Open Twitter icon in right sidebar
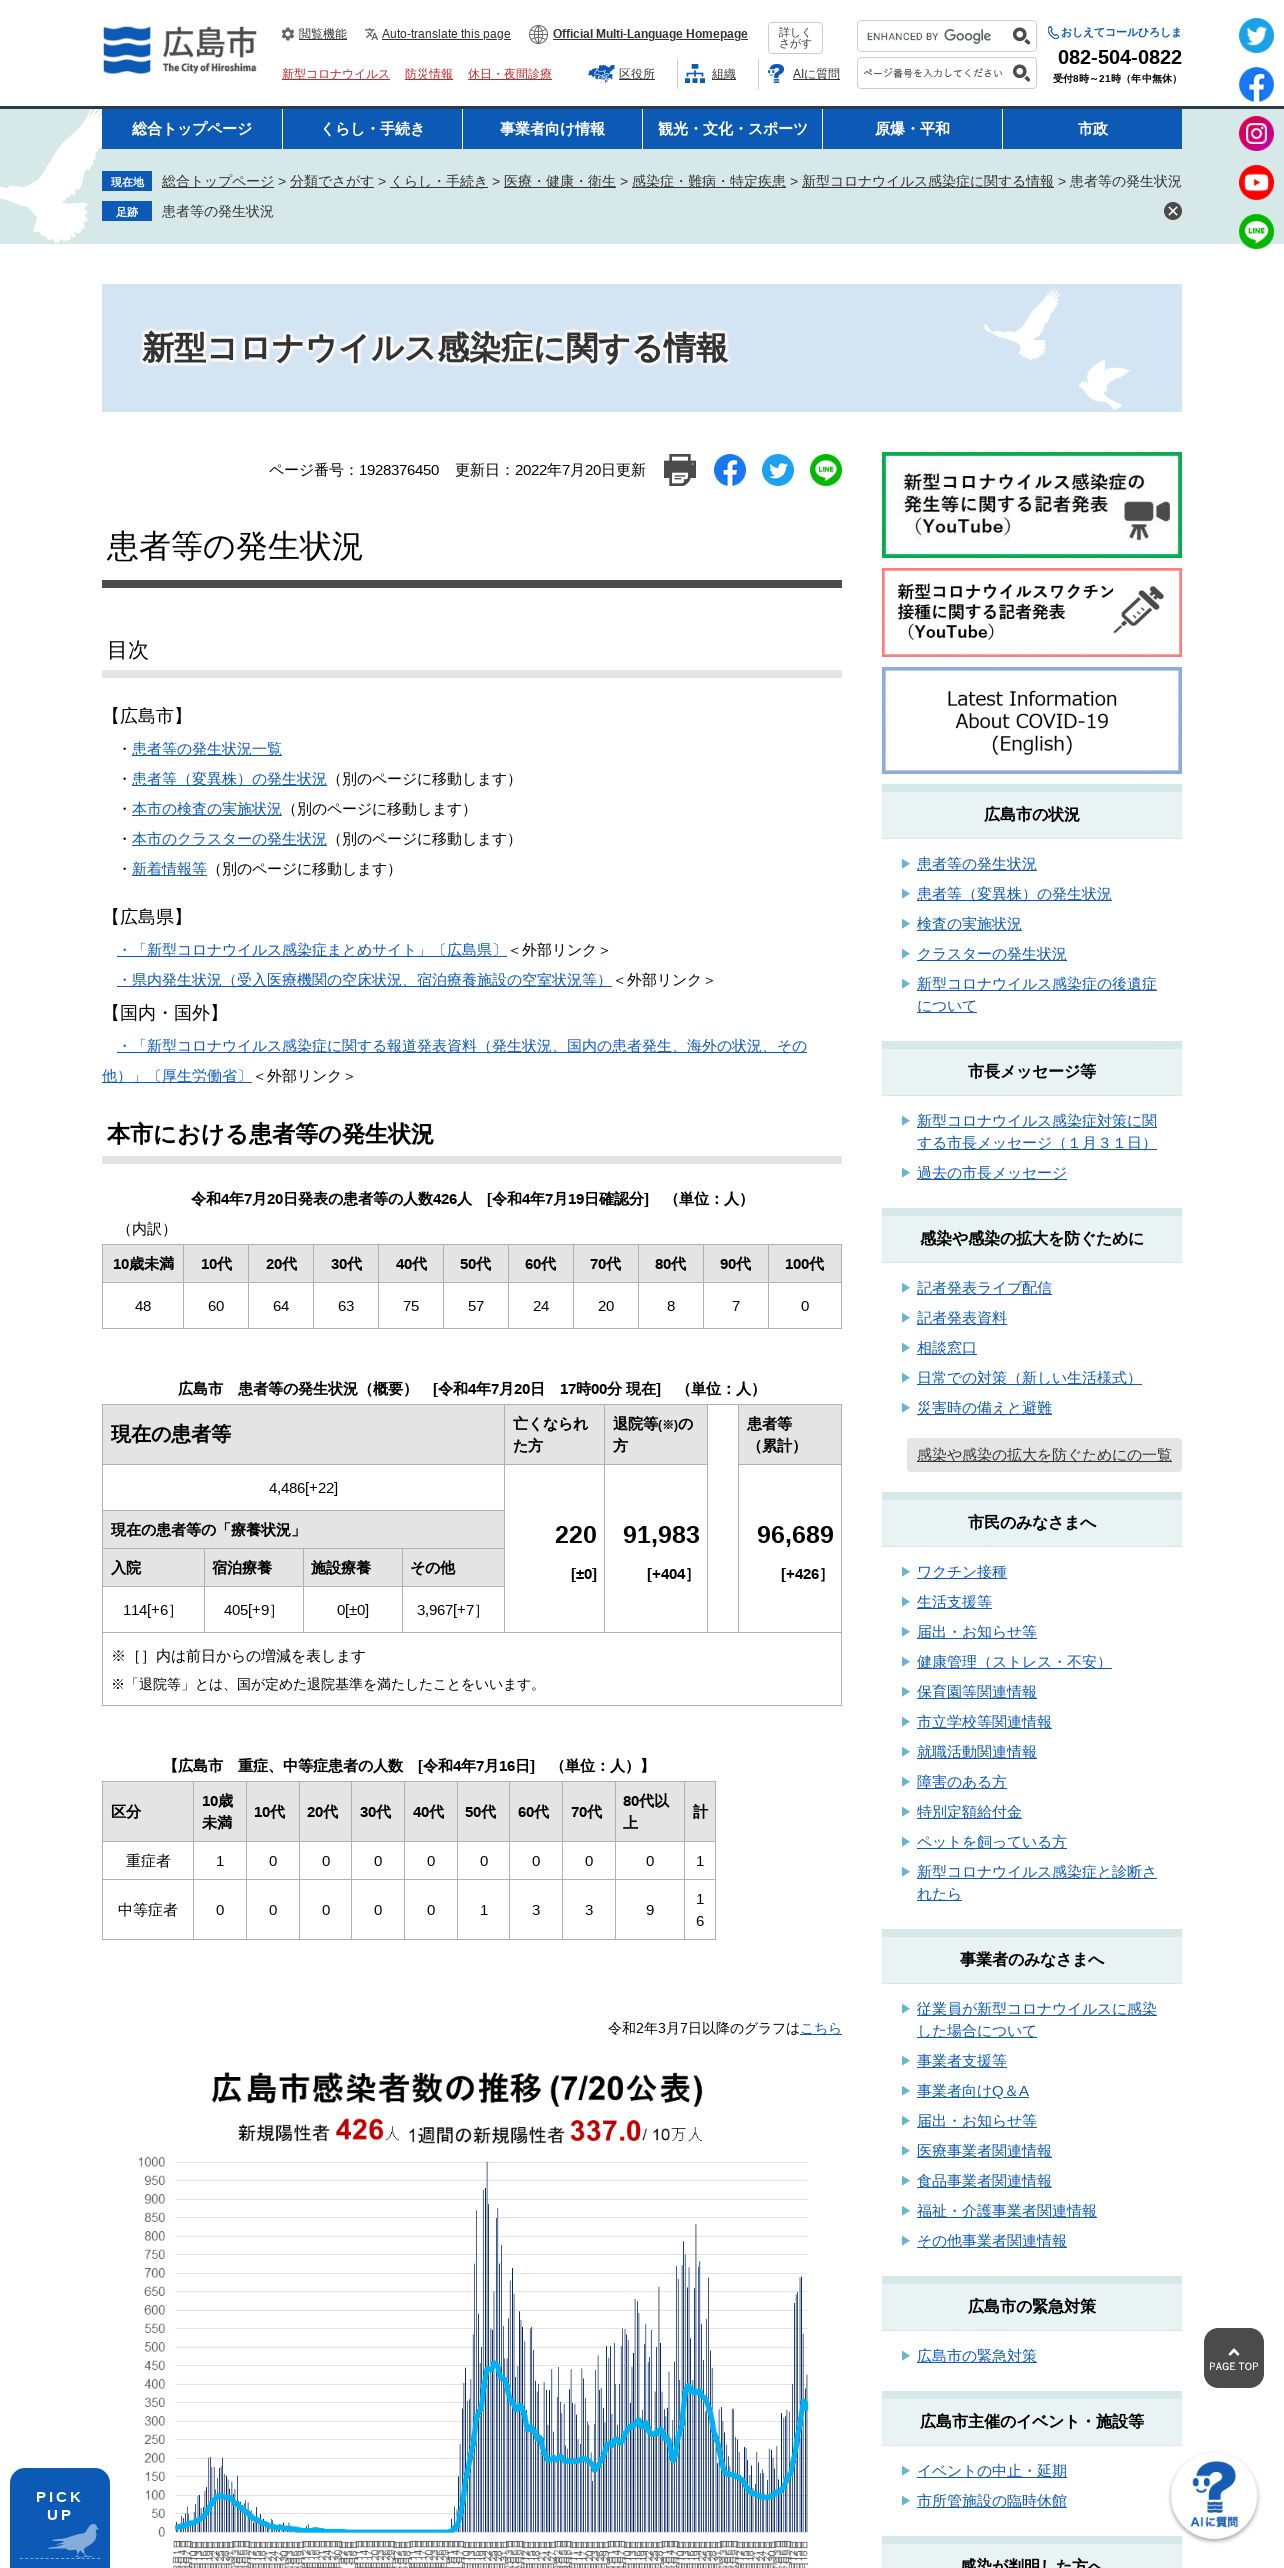The height and width of the screenshot is (2568, 1284). click(1256, 36)
